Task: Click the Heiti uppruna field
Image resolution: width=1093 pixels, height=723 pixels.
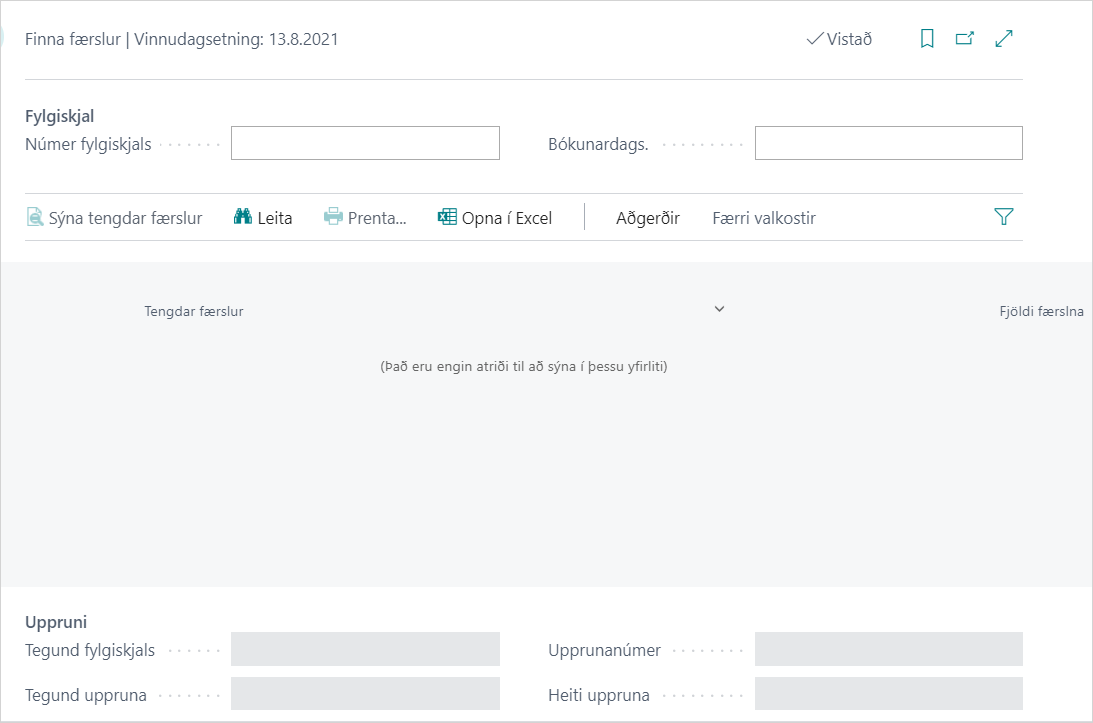Action: [888, 694]
